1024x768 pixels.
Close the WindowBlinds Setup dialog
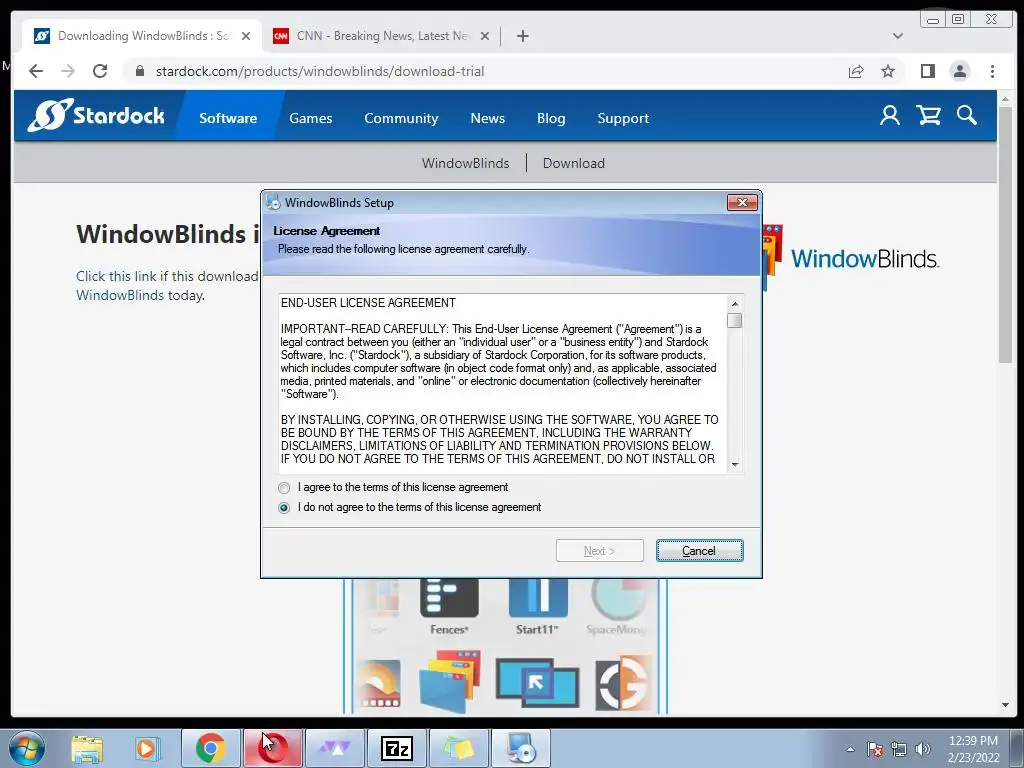(742, 202)
